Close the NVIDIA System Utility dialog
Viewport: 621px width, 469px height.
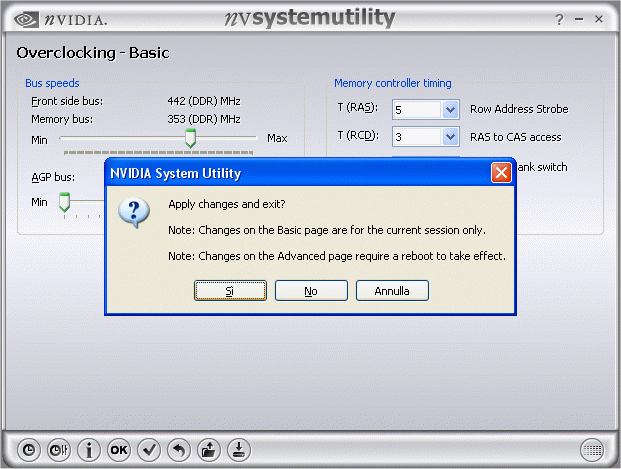501,173
